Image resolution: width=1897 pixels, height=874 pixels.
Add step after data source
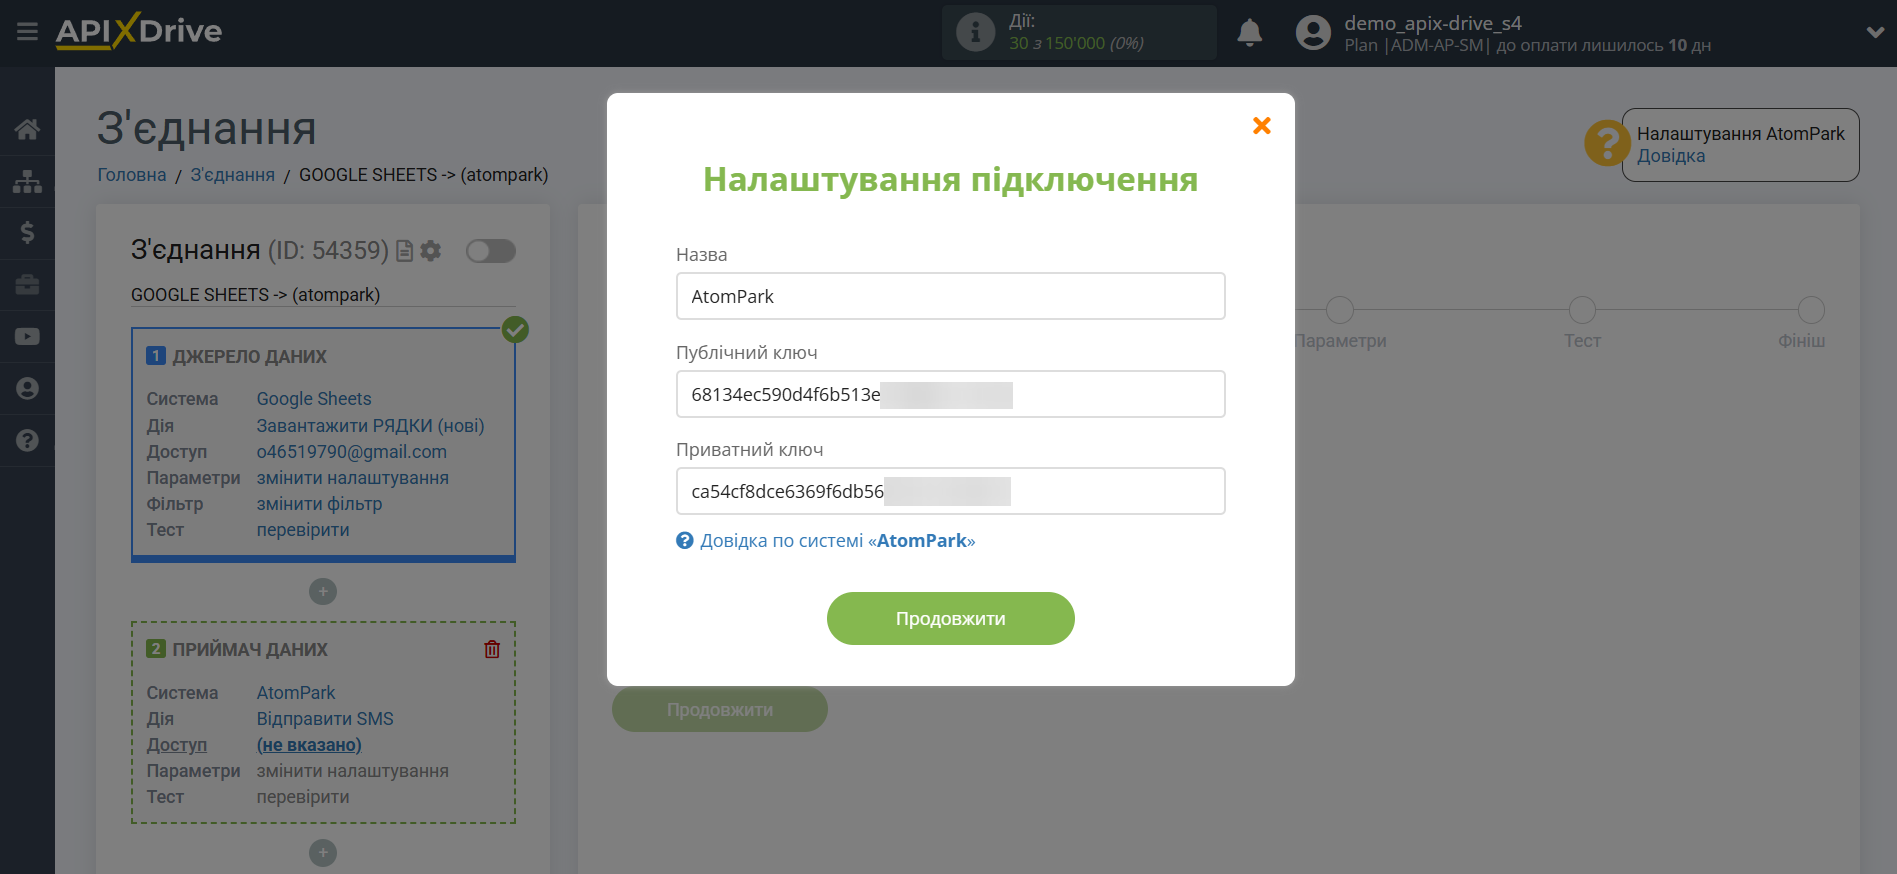322,592
